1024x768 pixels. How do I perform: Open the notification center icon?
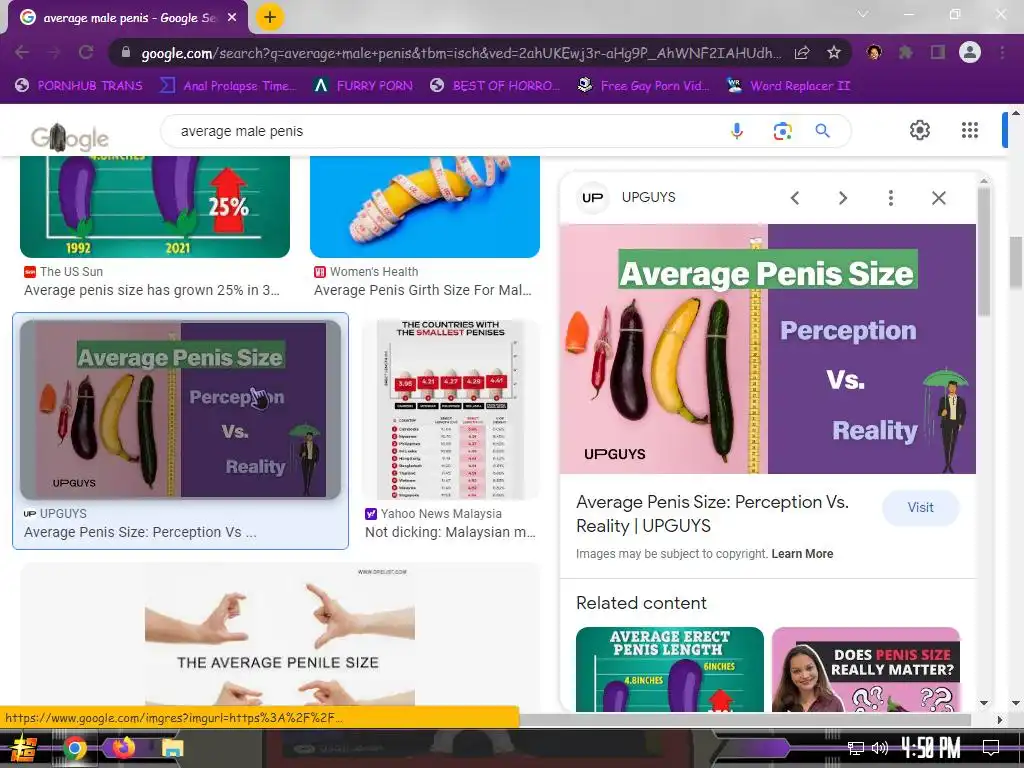[991, 748]
